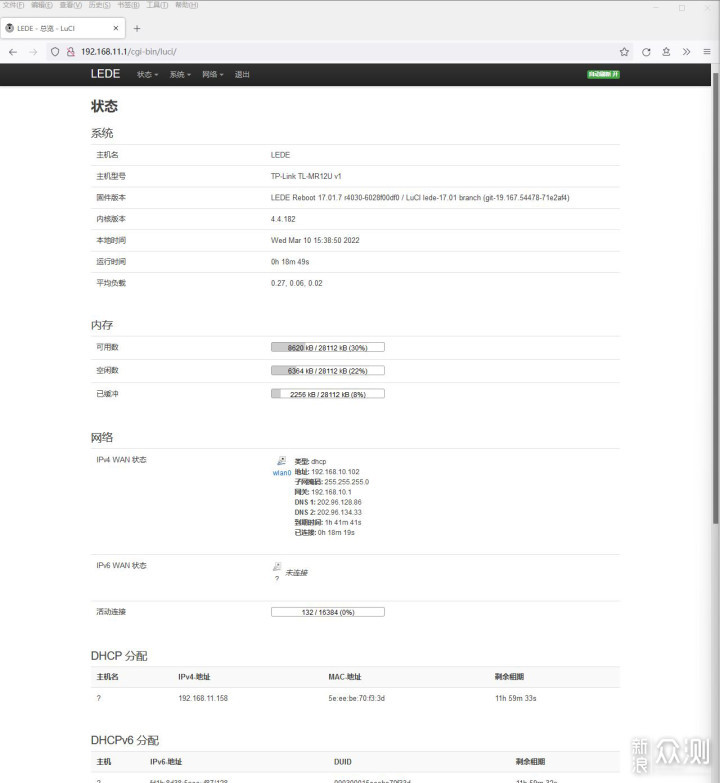This screenshot has width=720, height=783.
Task: Click the firmware version LEDE Reboot text
Action: [x=420, y=198]
